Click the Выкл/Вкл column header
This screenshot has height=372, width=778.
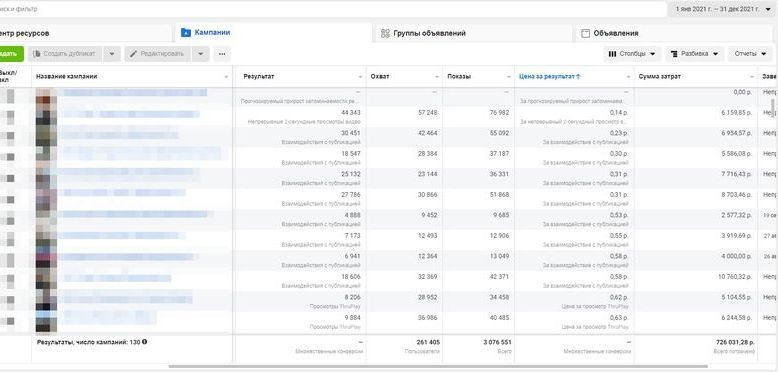click(9, 76)
